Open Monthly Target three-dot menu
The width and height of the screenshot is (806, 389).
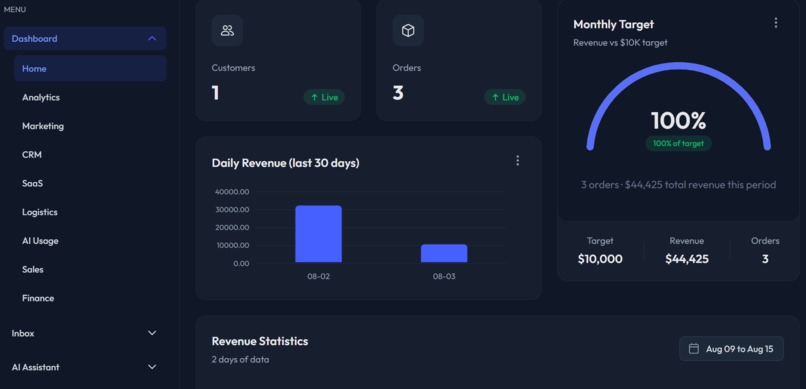pos(776,23)
